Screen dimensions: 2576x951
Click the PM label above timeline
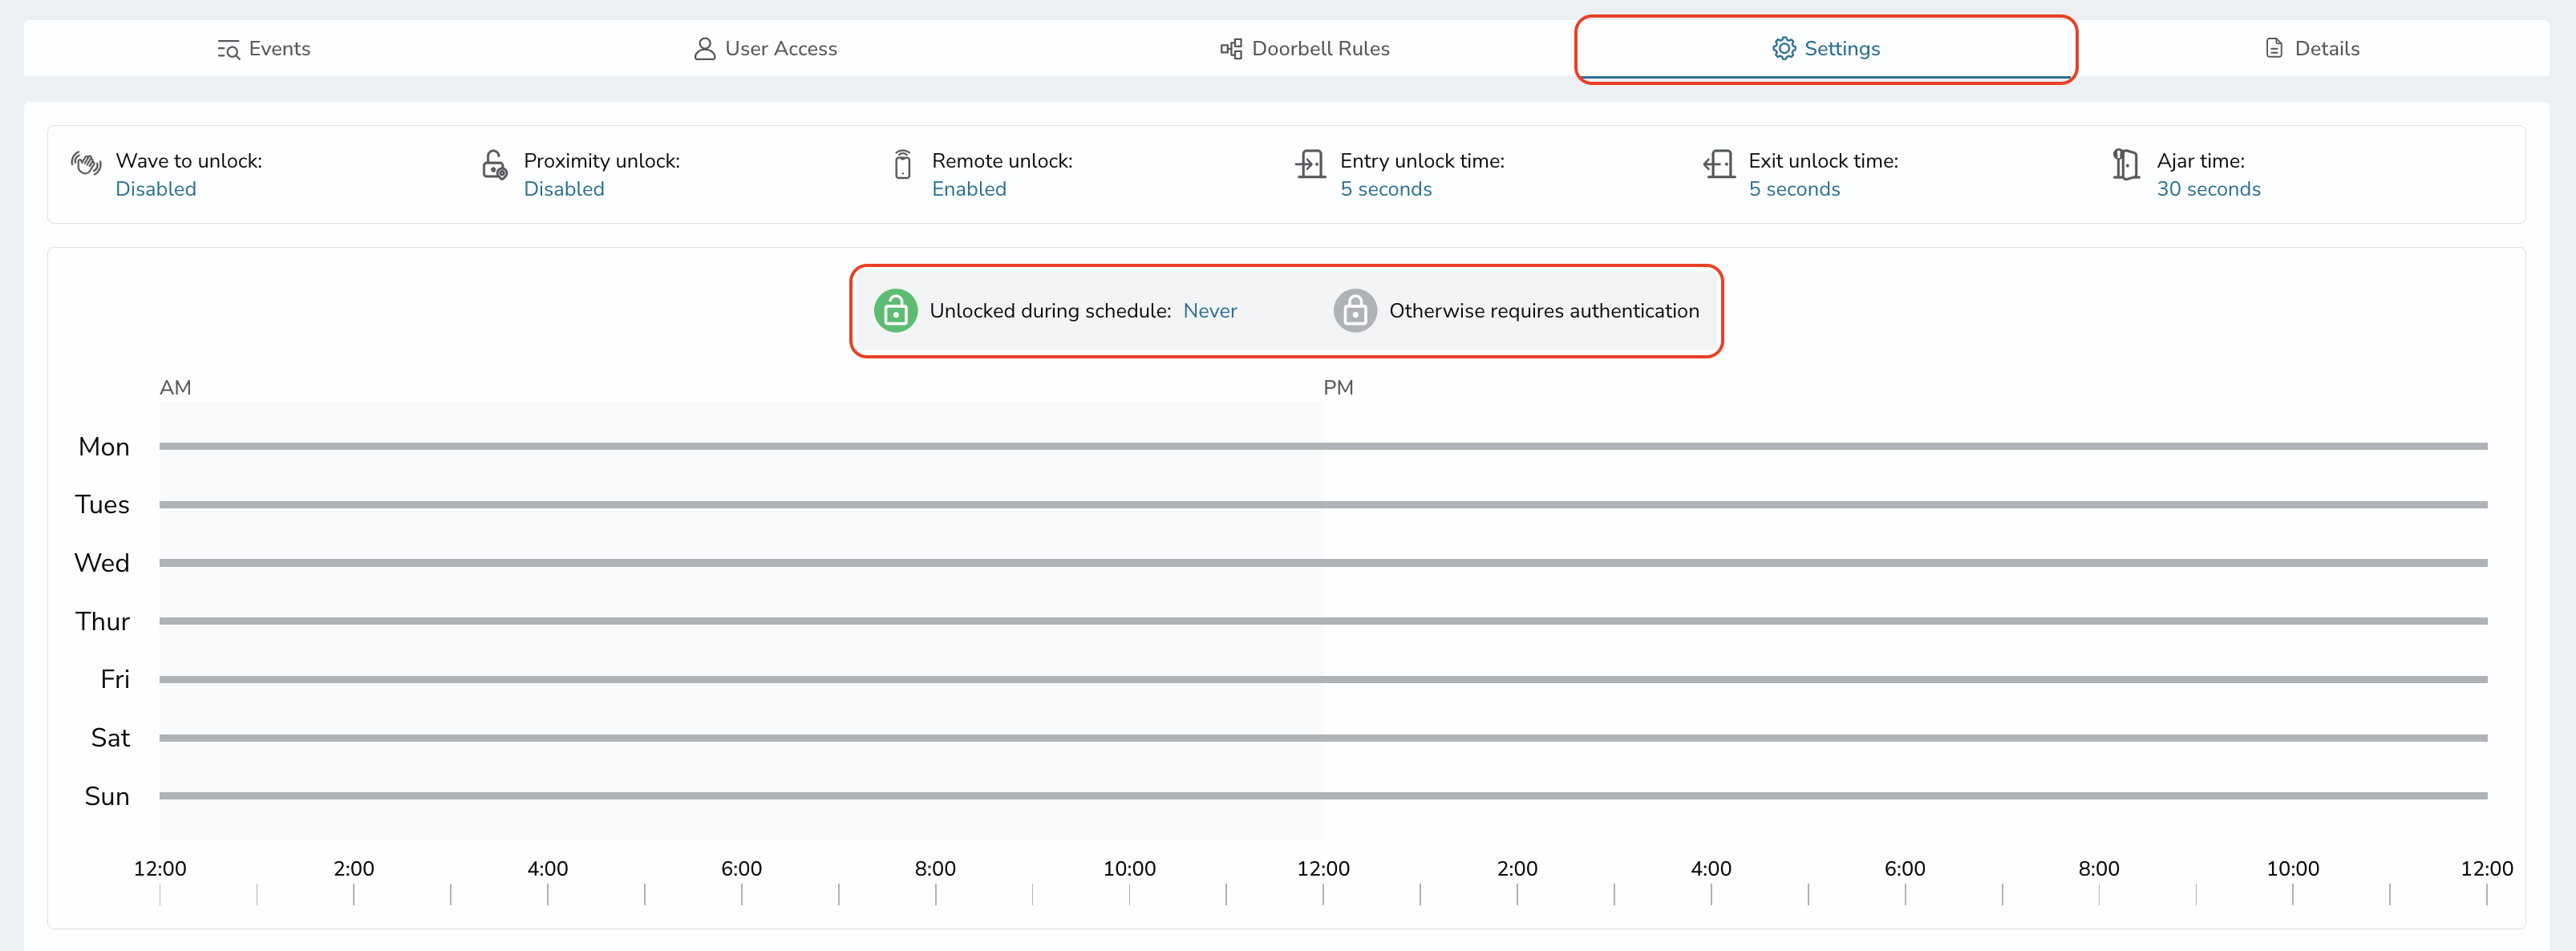[1338, 388]
